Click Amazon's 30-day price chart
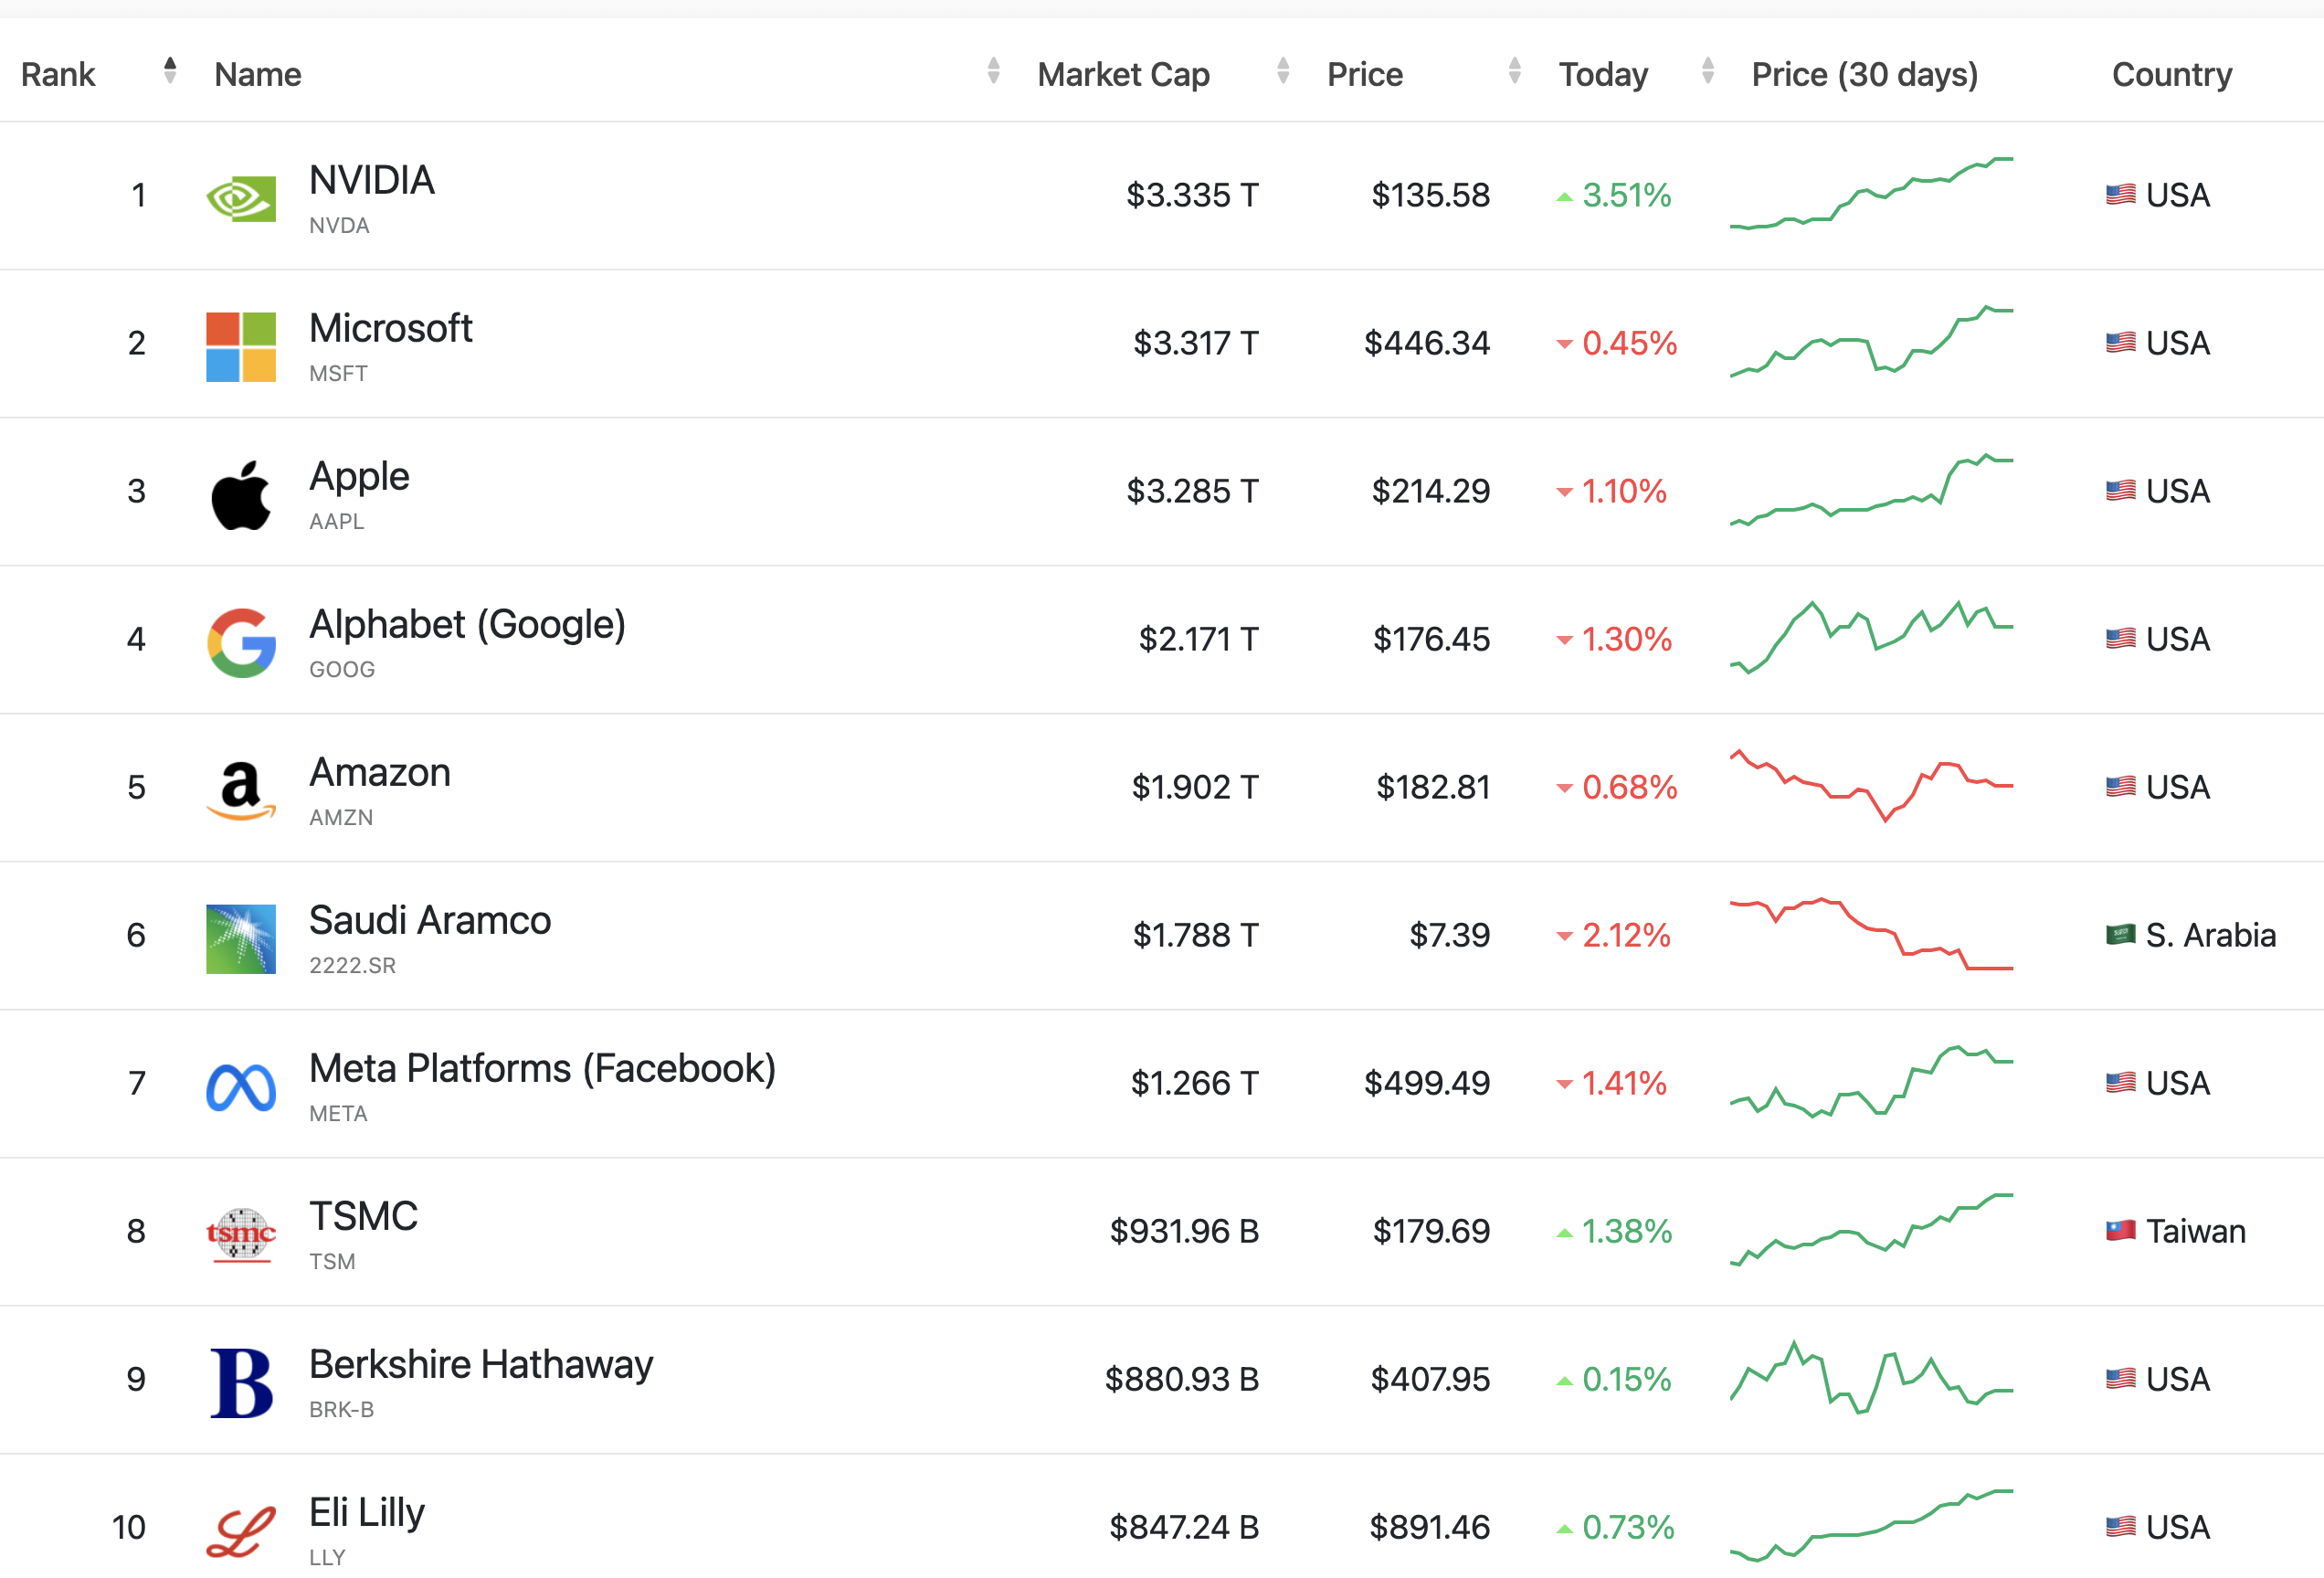This screenshot has height=1578, width=2324. 1870,786
